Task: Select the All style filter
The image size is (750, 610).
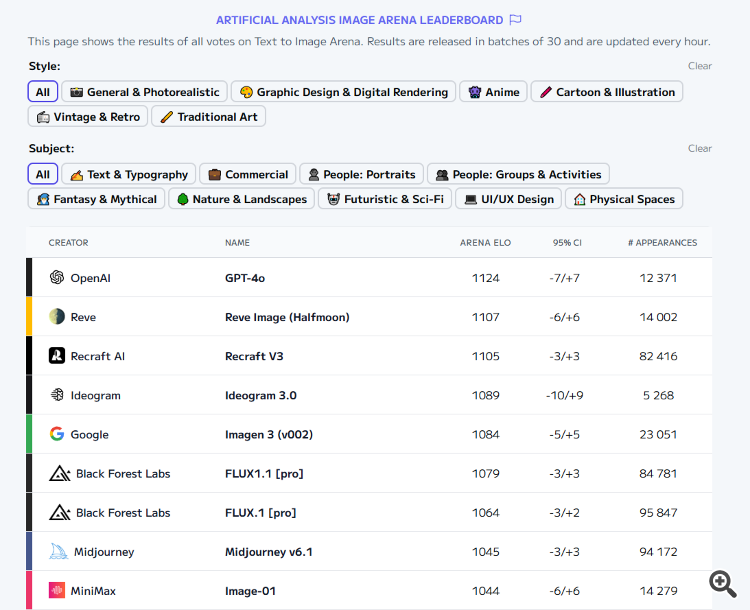Action: coord(43,91)
